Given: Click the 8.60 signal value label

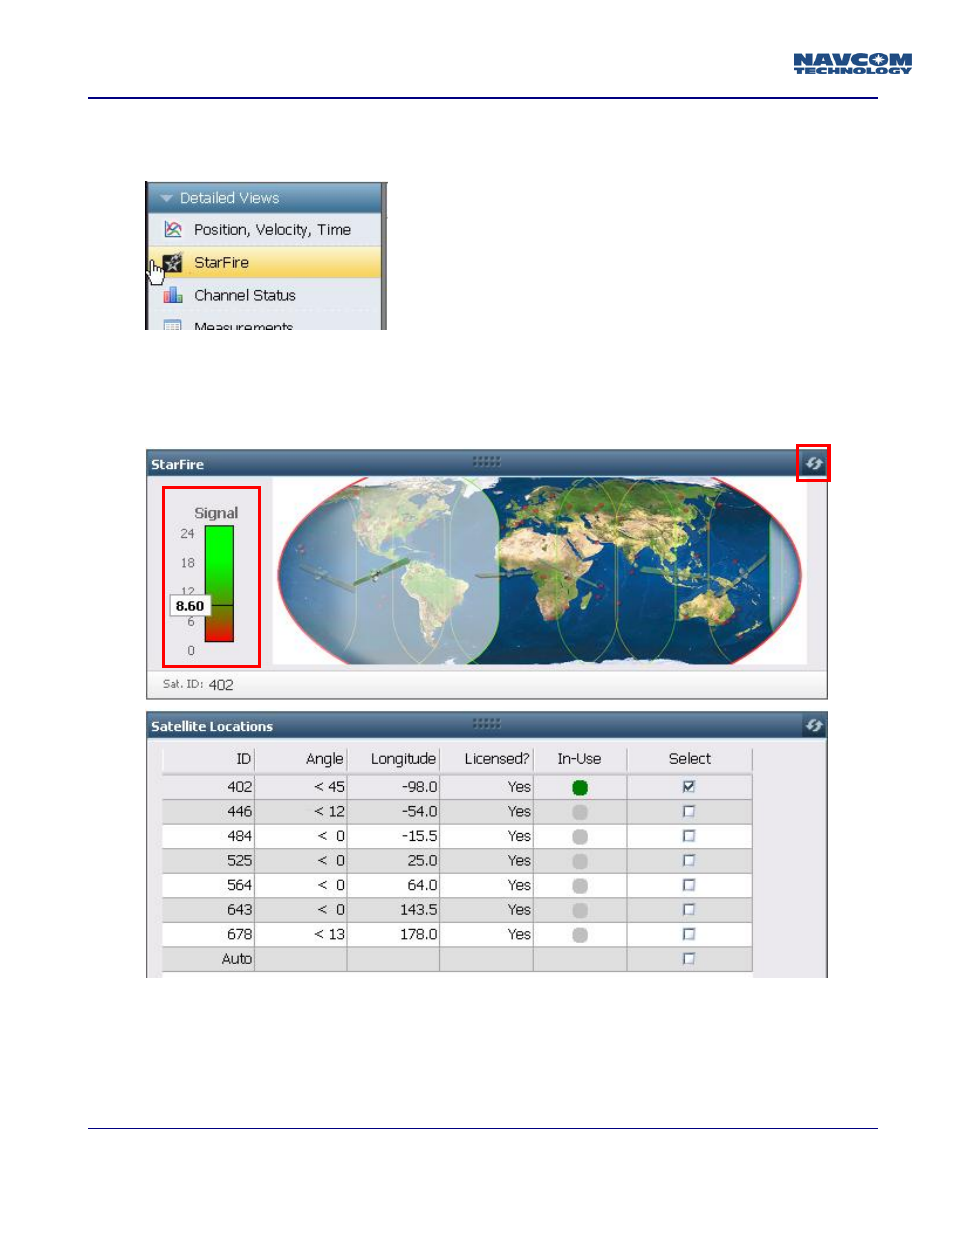Looking at the screenshot, I should pyautogui.click(x=190, y=606).
